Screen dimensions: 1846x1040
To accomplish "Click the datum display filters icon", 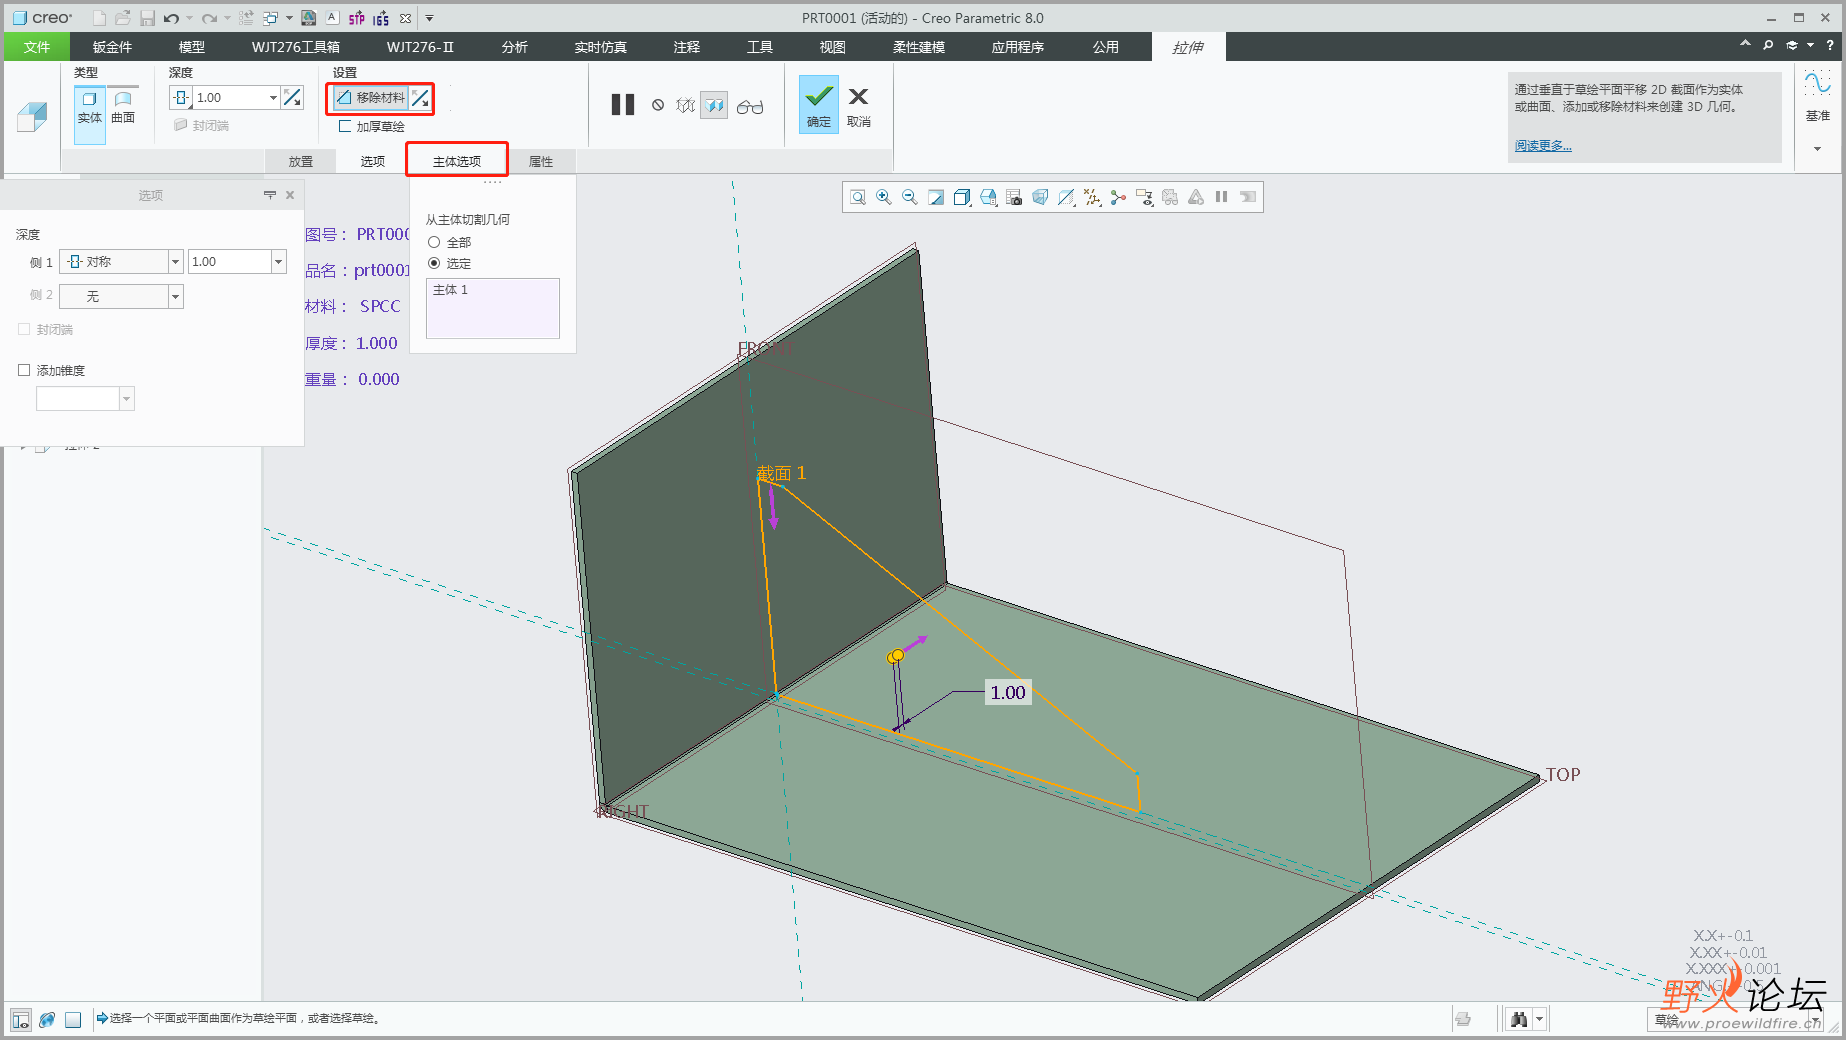I will [1092, 197].
